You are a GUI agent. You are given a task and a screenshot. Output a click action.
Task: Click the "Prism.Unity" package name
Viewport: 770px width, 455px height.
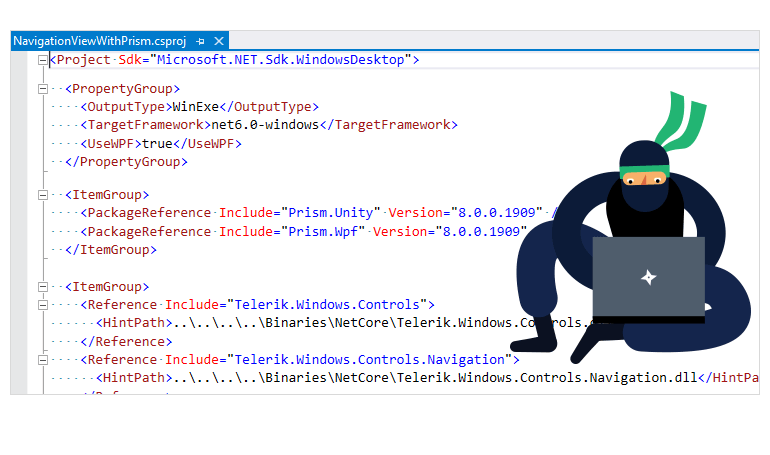click(330, 213)
